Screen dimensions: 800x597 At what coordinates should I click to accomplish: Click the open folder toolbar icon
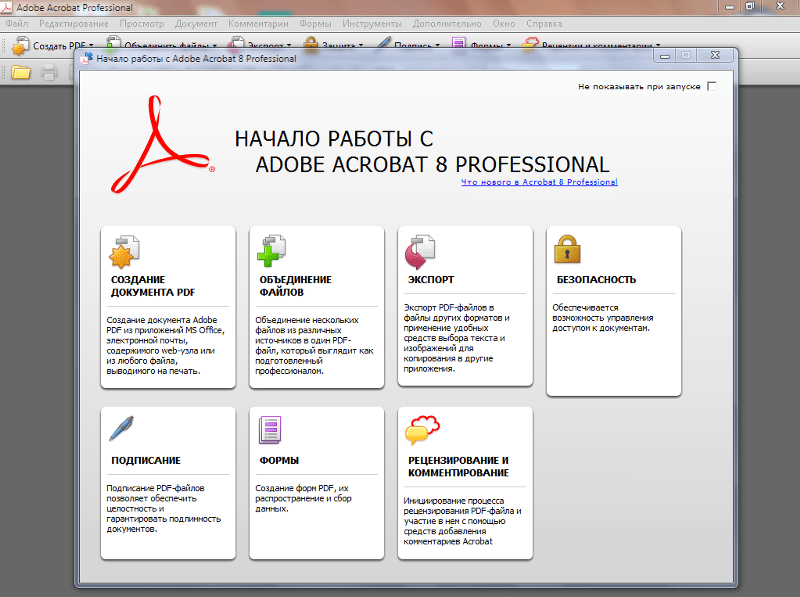21,72
